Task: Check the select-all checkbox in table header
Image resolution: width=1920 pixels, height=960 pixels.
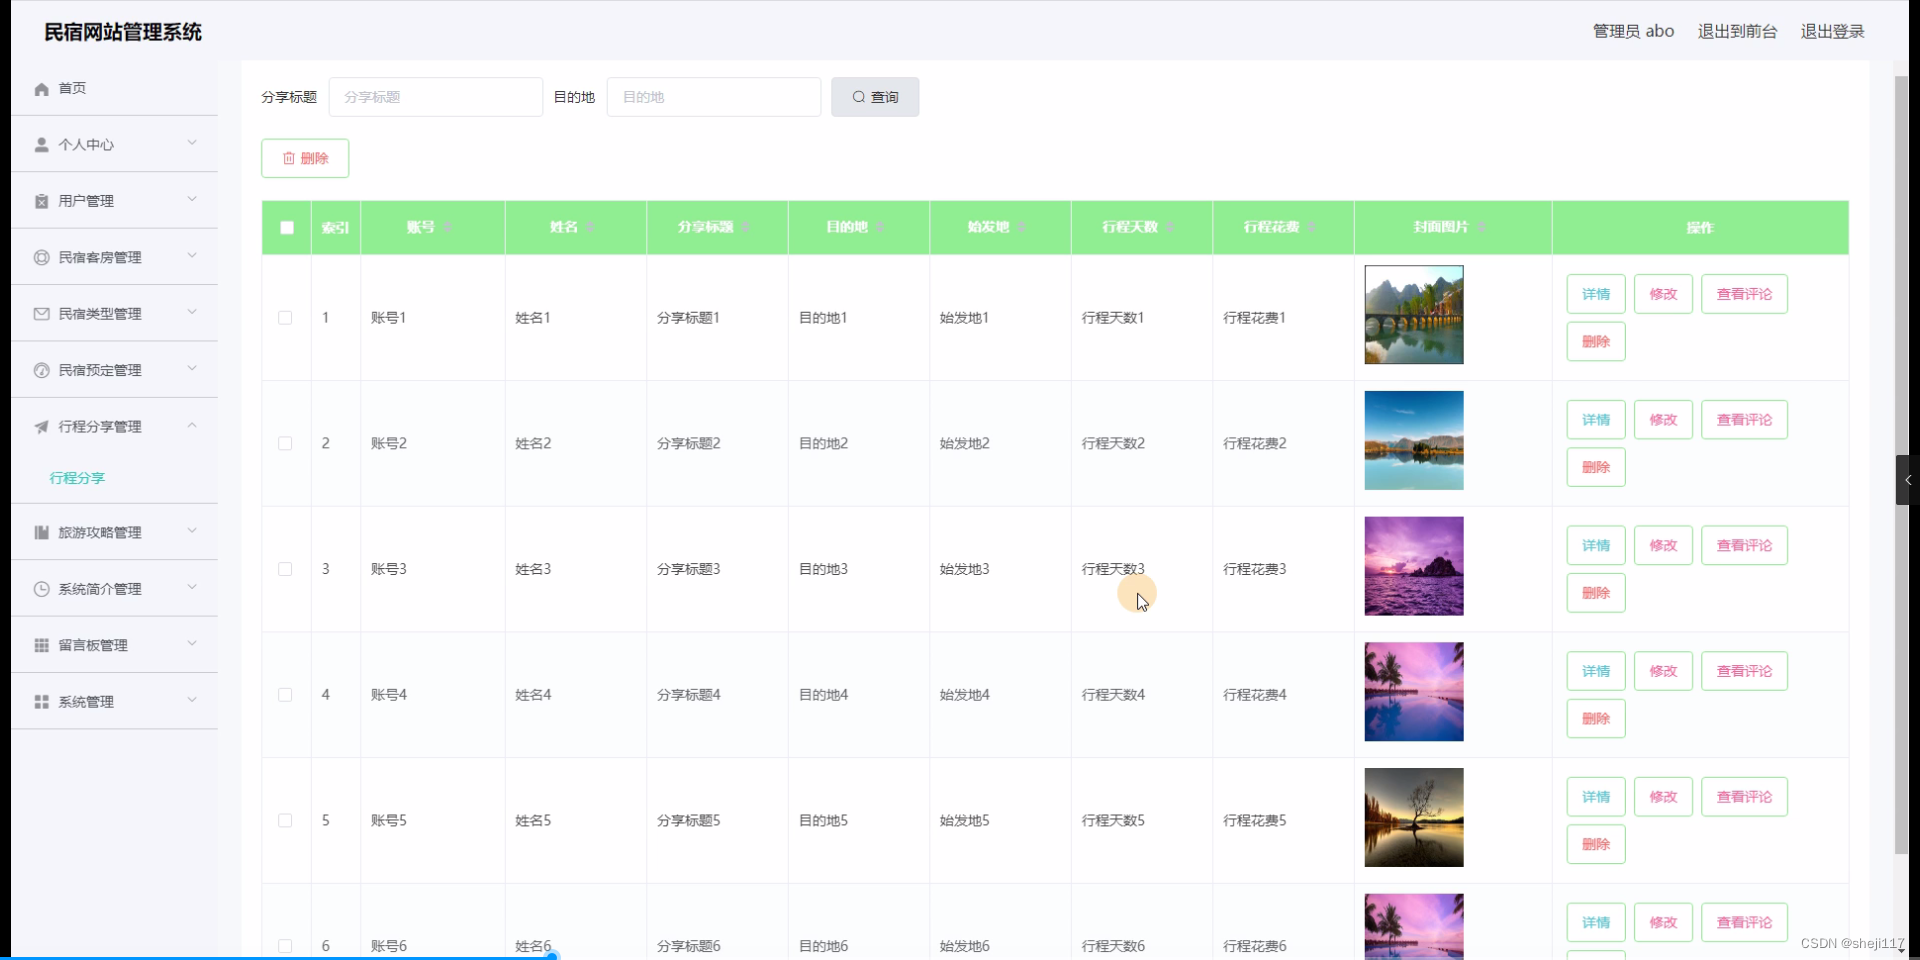Action: click(286, 227)
